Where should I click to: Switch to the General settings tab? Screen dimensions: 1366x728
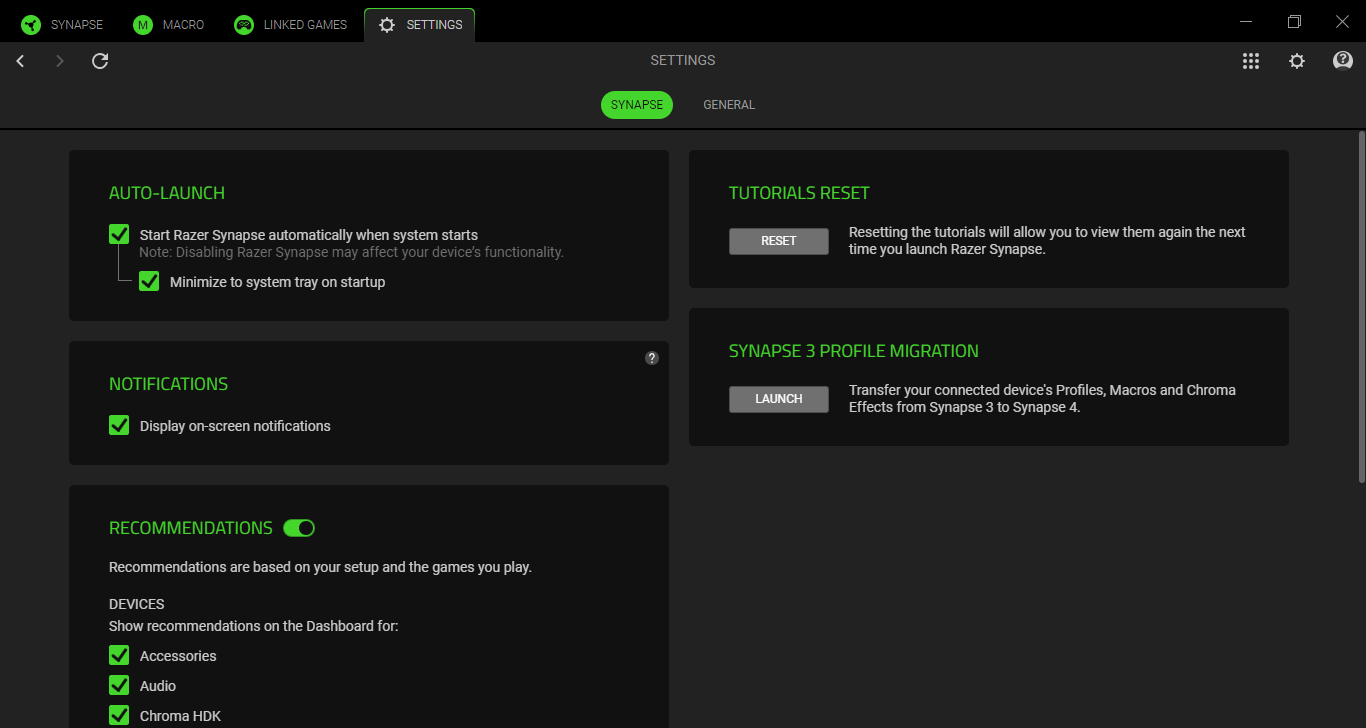728,105
